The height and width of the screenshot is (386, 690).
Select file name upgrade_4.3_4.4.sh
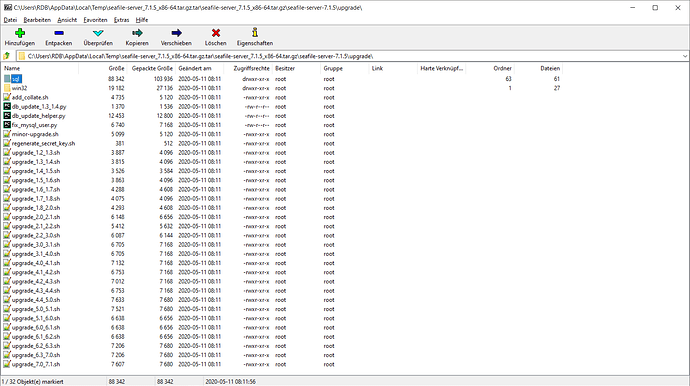click(x=36, y=290)
